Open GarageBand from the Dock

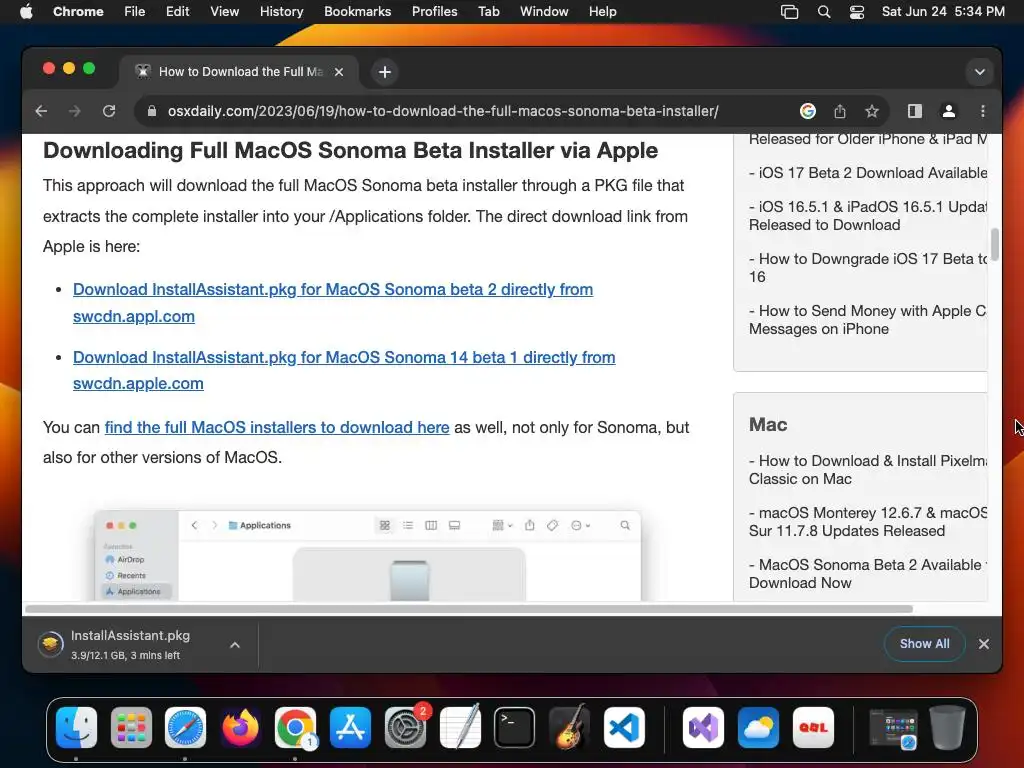click(569, 727)
